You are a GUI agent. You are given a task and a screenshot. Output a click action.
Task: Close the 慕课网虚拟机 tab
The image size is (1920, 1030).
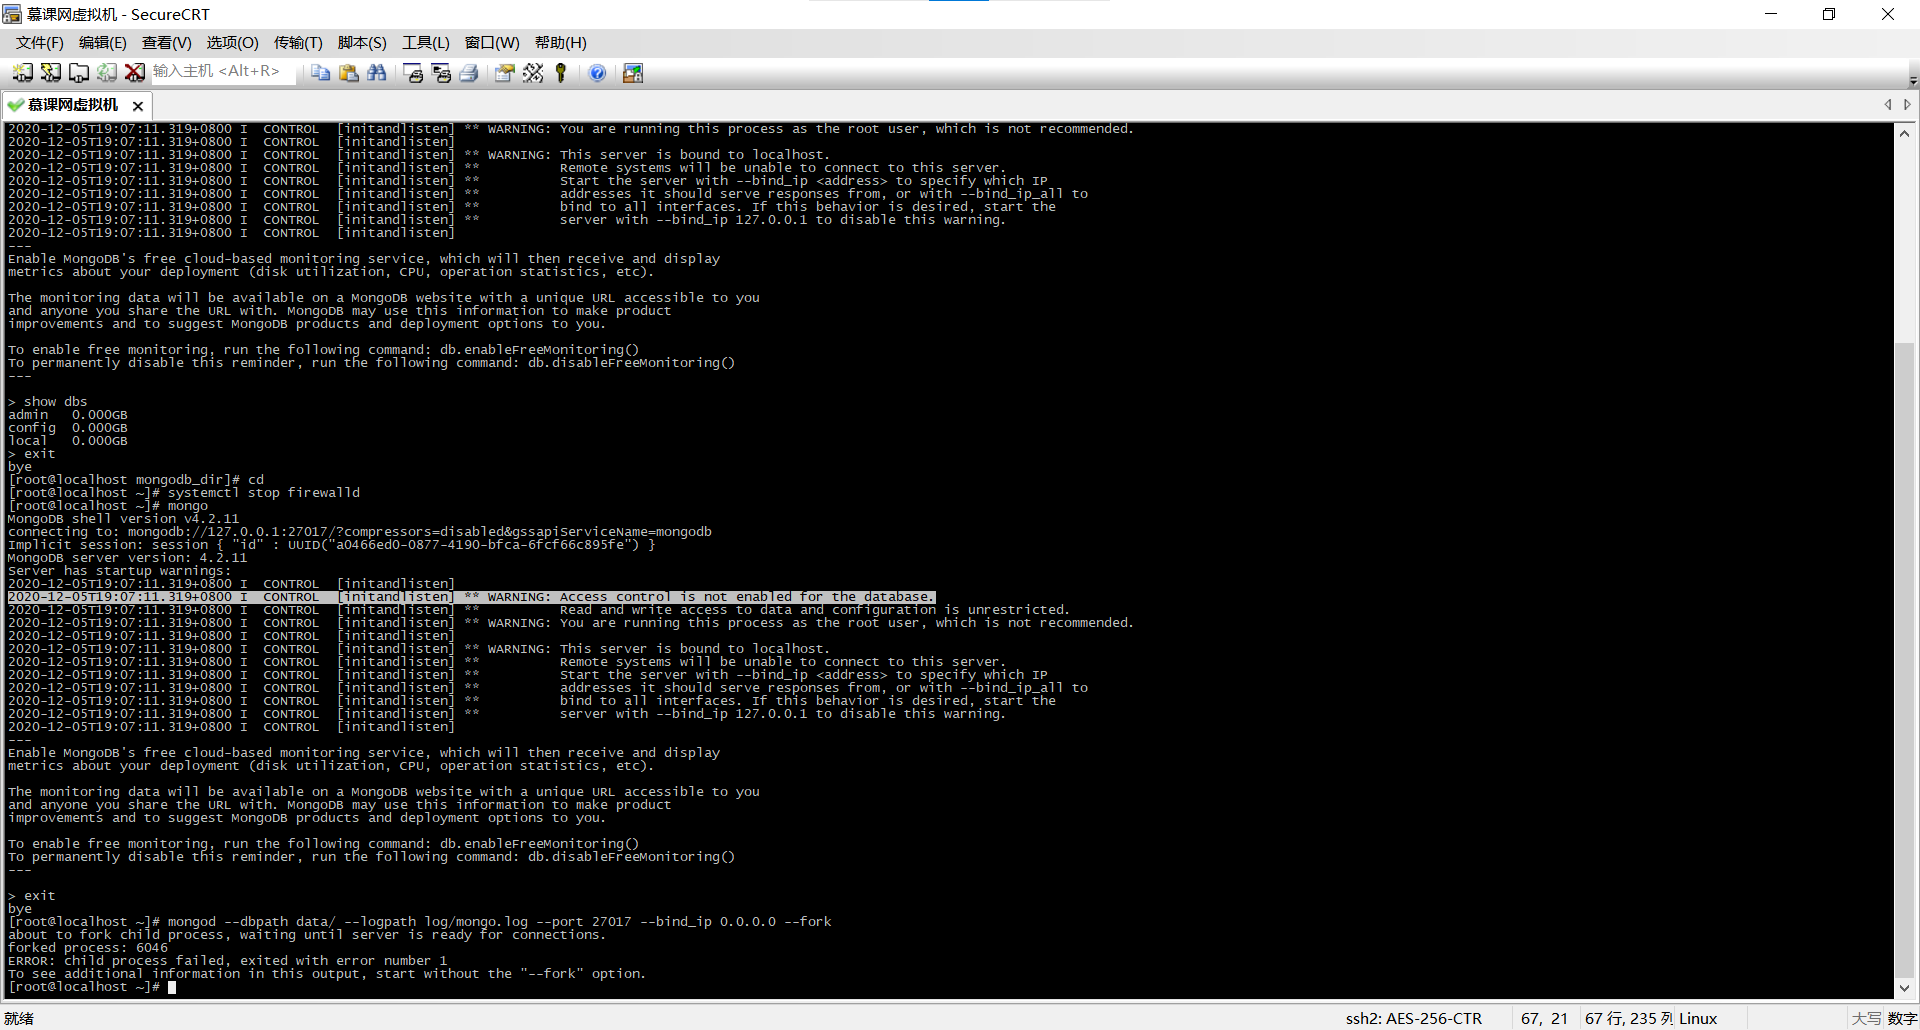point(138,105)
